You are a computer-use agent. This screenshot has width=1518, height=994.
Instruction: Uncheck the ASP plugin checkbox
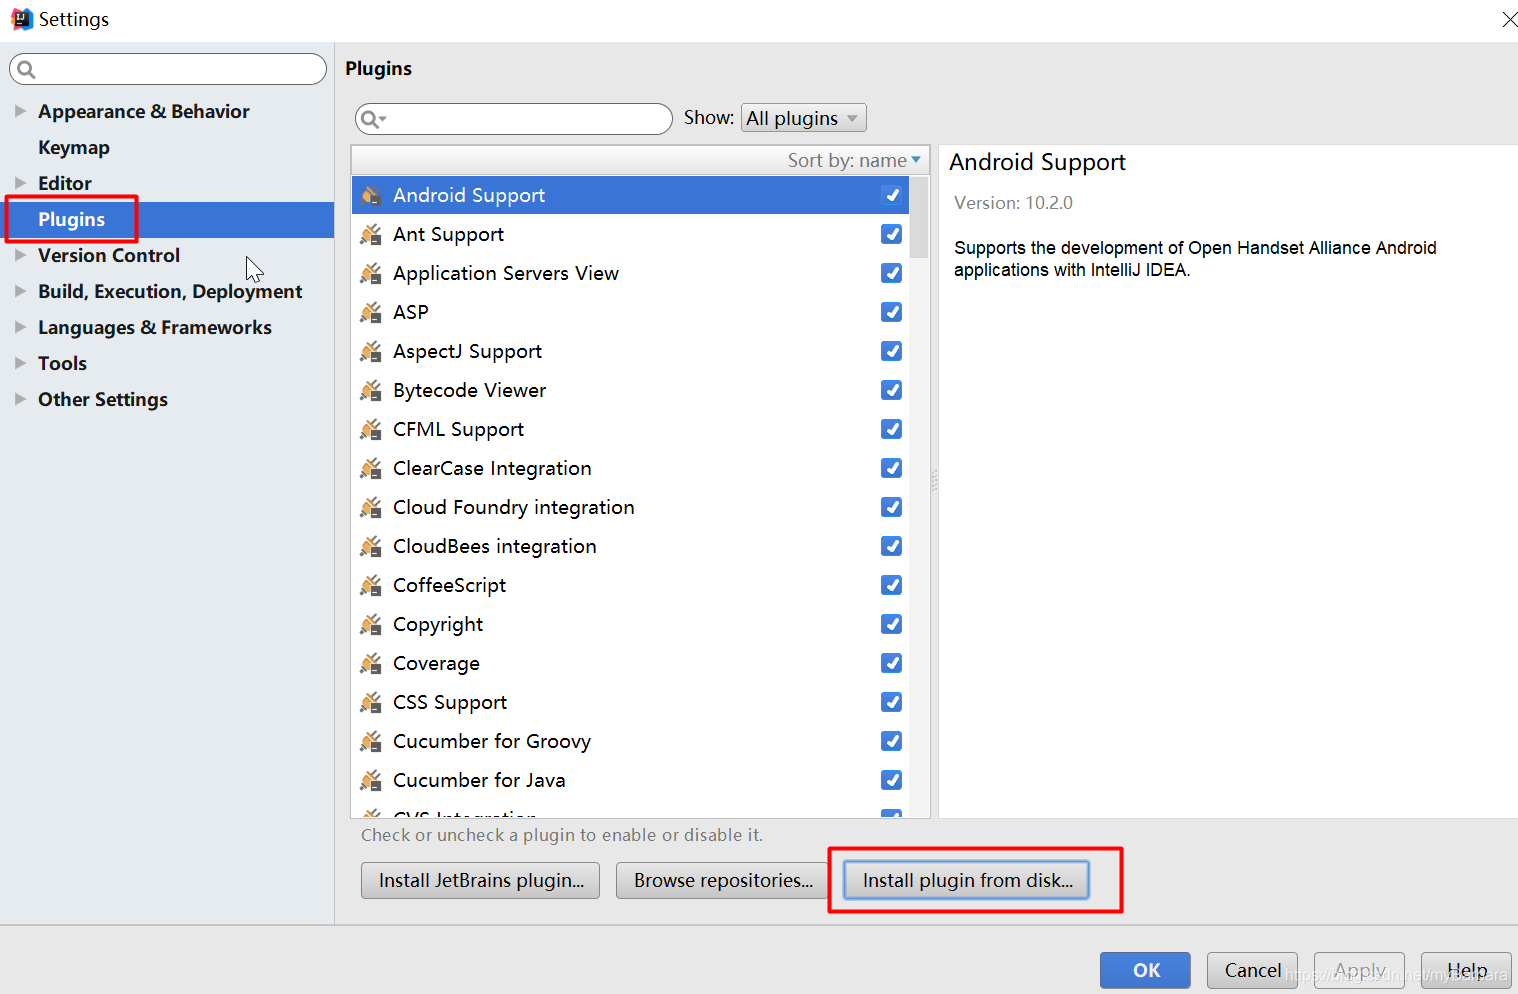[892, 312]
